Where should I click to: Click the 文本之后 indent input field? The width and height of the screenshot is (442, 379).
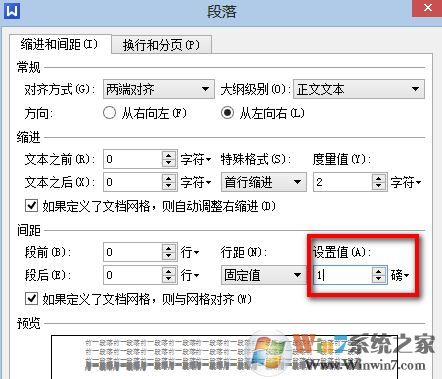(x=133, y=182)
